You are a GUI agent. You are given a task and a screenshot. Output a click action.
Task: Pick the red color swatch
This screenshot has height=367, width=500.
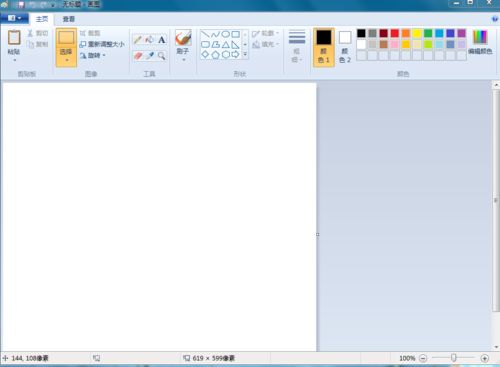click(395, 33)
